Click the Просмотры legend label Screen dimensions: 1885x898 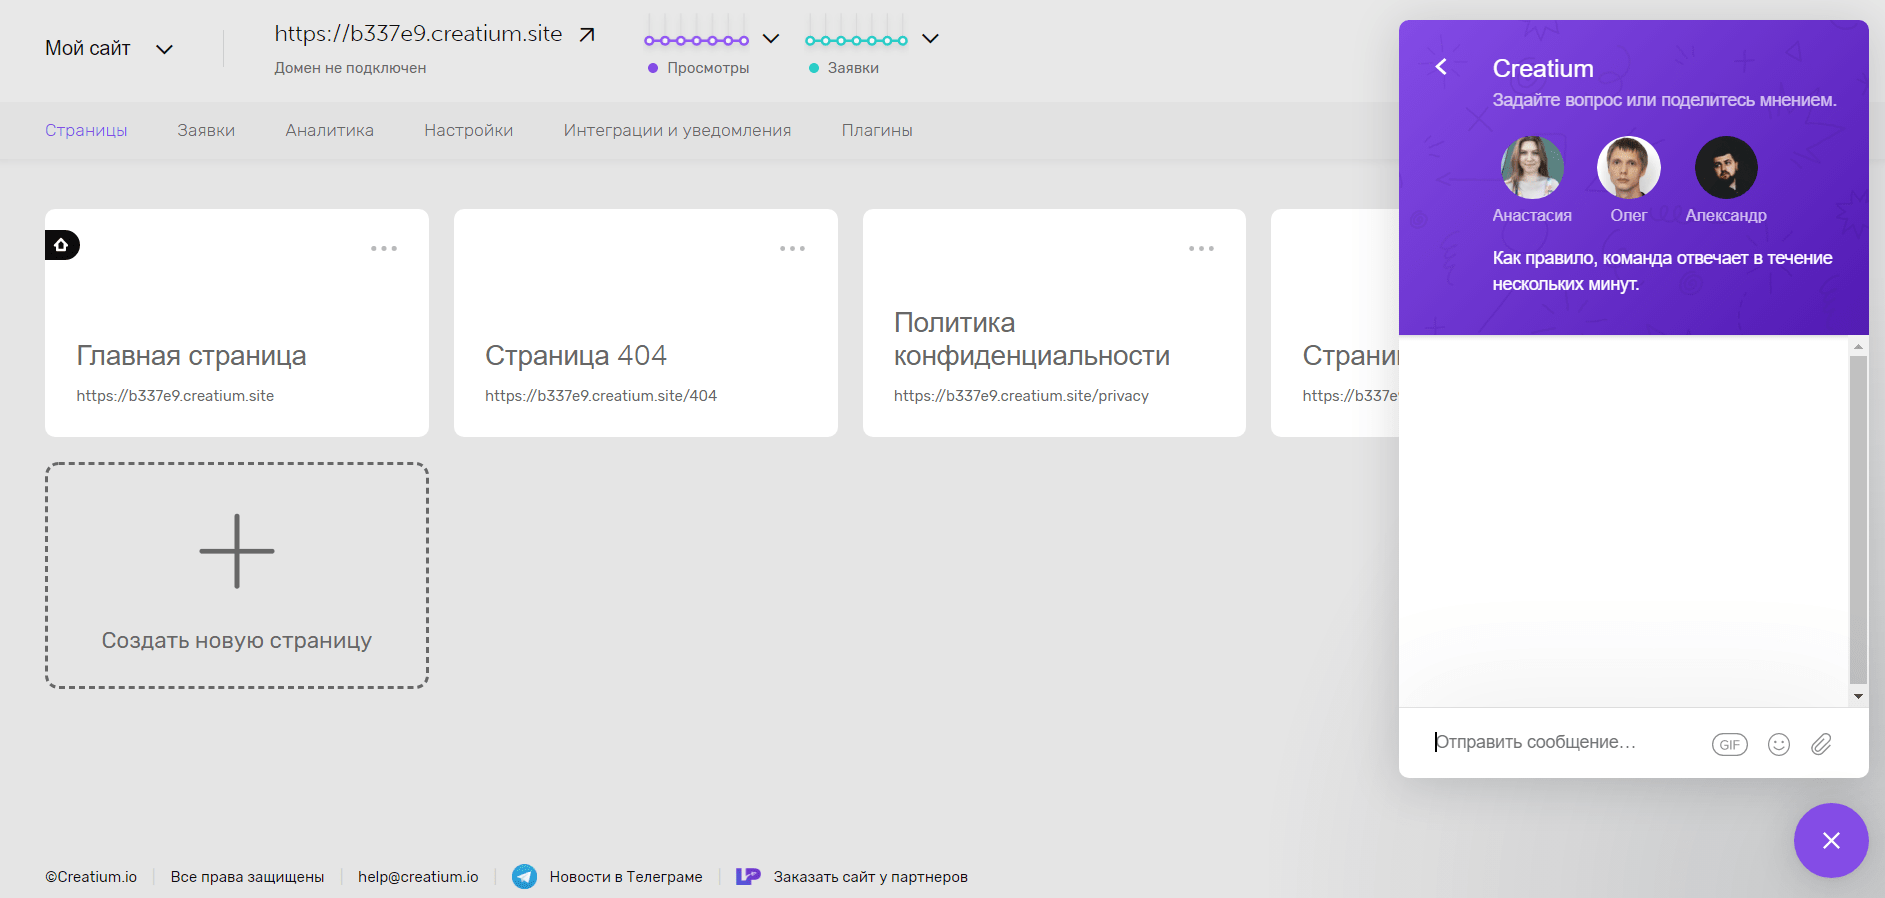pyautogui.click(x=708, y=68)
